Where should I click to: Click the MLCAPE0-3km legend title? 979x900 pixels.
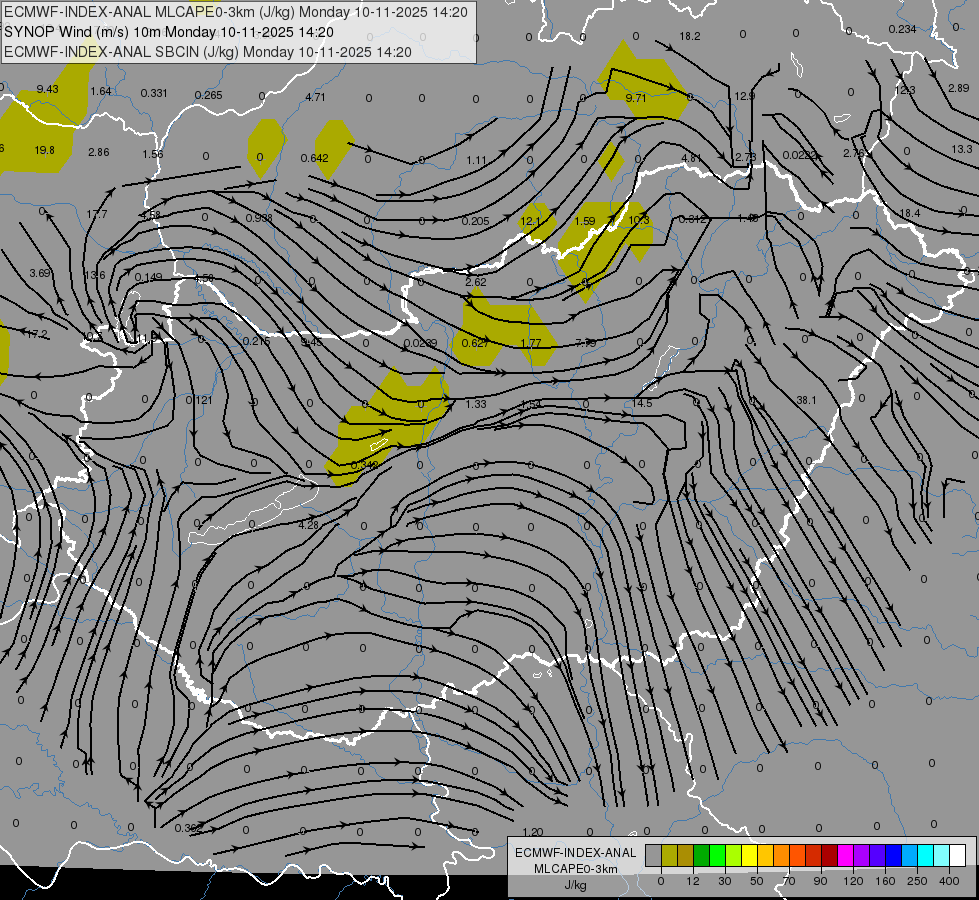[575, 869]
